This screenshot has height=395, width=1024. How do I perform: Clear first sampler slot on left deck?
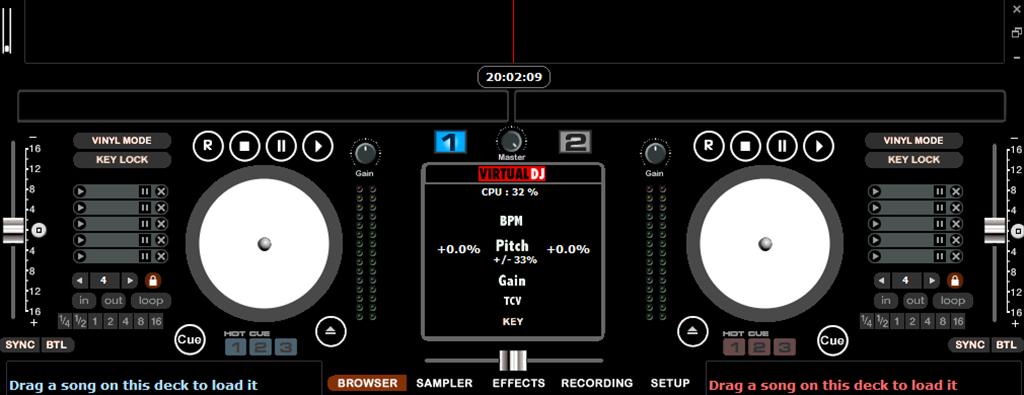[x=161, y=191]
